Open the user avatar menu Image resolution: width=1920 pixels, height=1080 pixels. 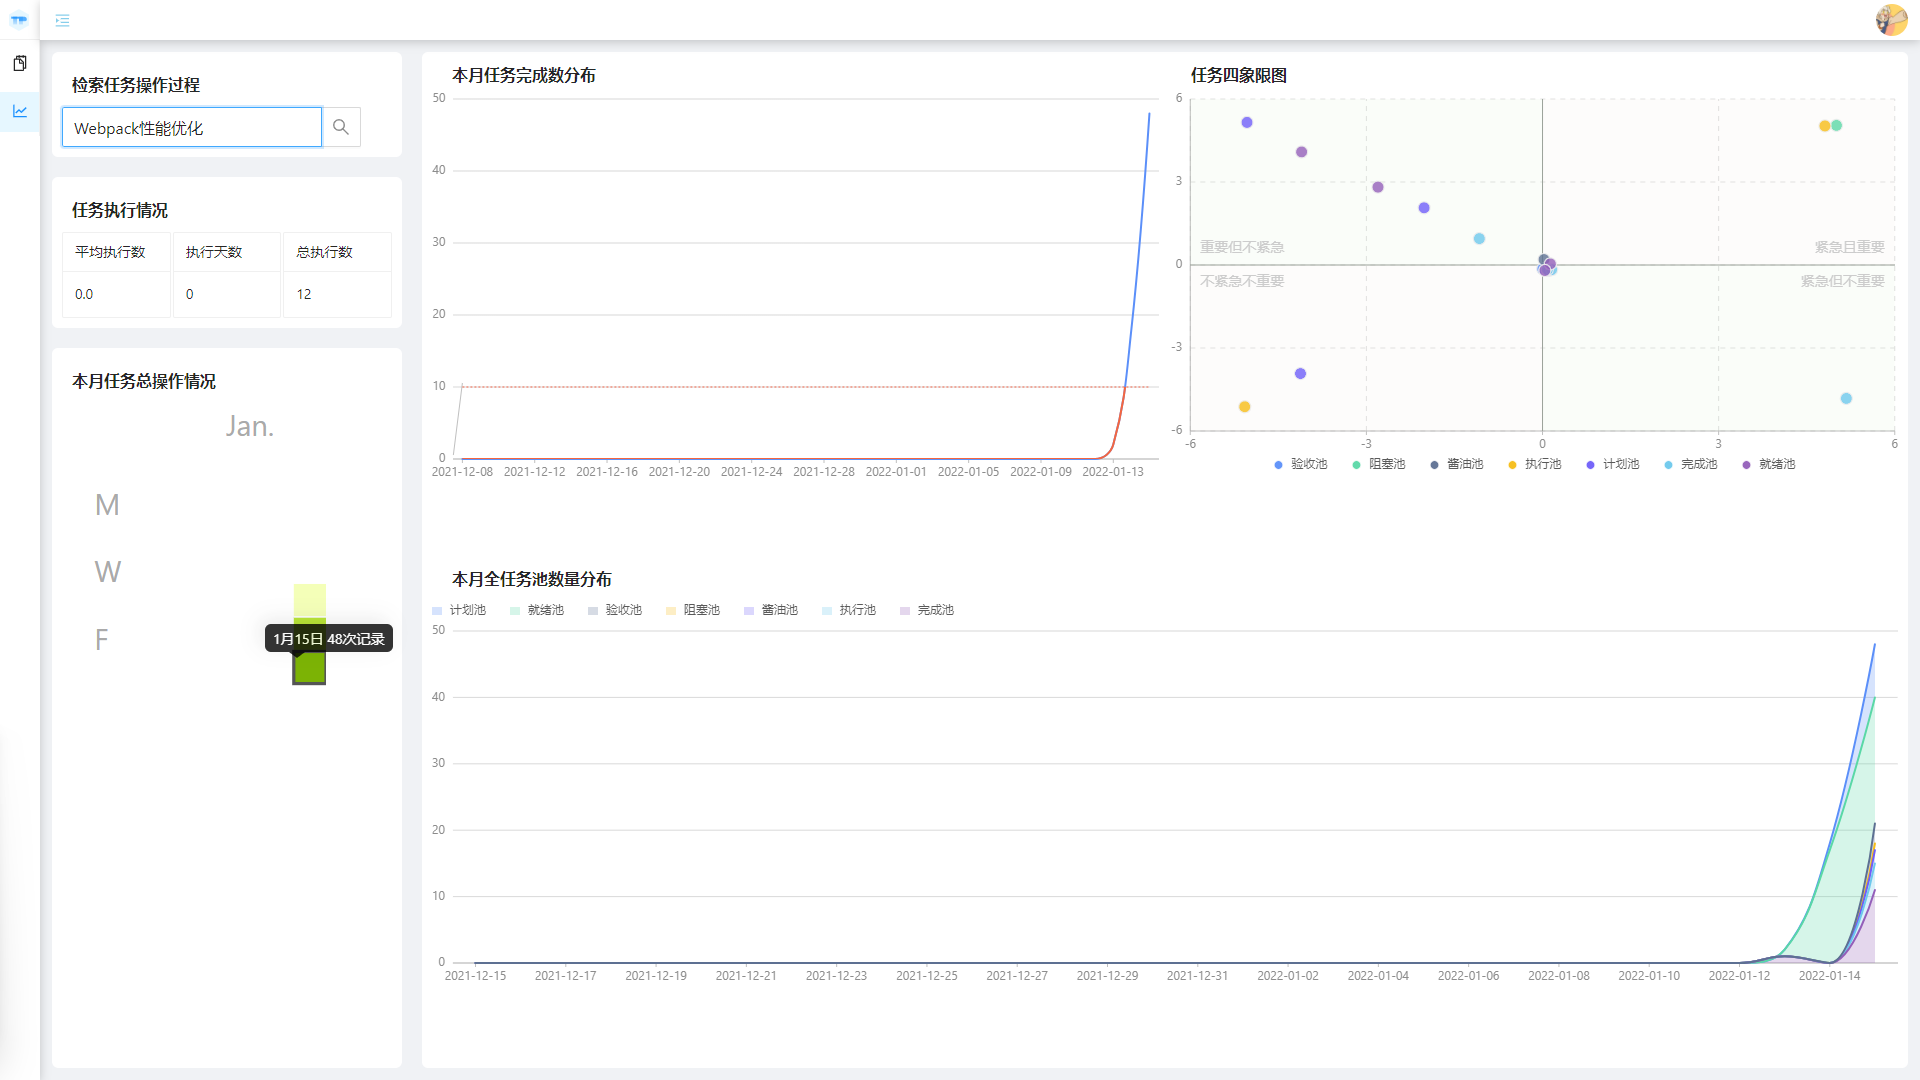click(1891, 20)
